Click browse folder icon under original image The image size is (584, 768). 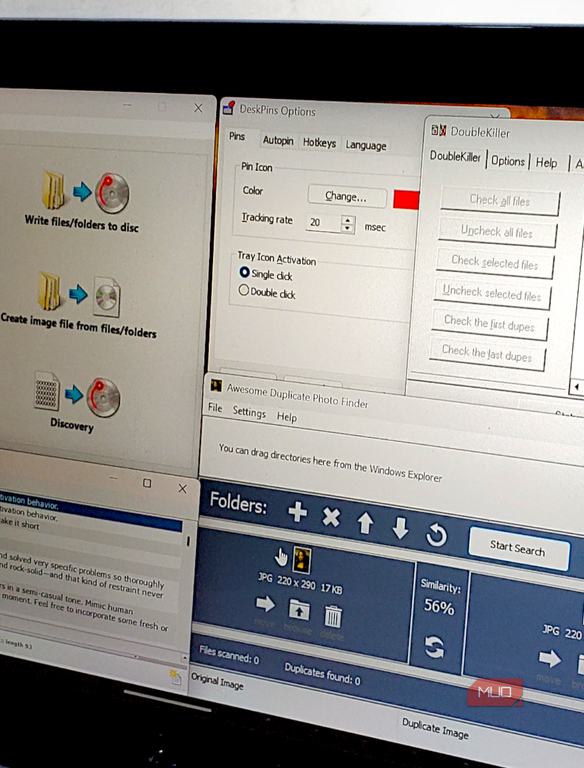pos(299,610)
